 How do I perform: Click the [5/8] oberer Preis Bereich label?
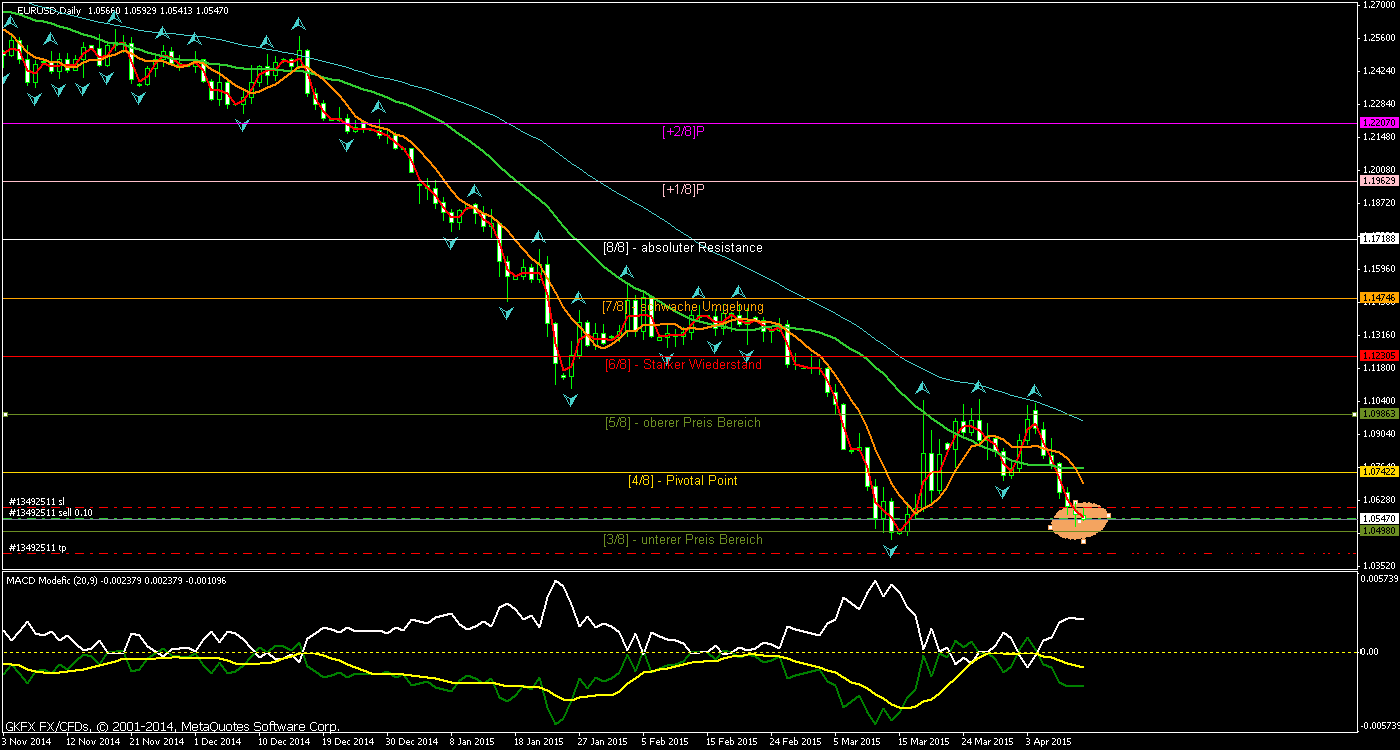(683, 423)
